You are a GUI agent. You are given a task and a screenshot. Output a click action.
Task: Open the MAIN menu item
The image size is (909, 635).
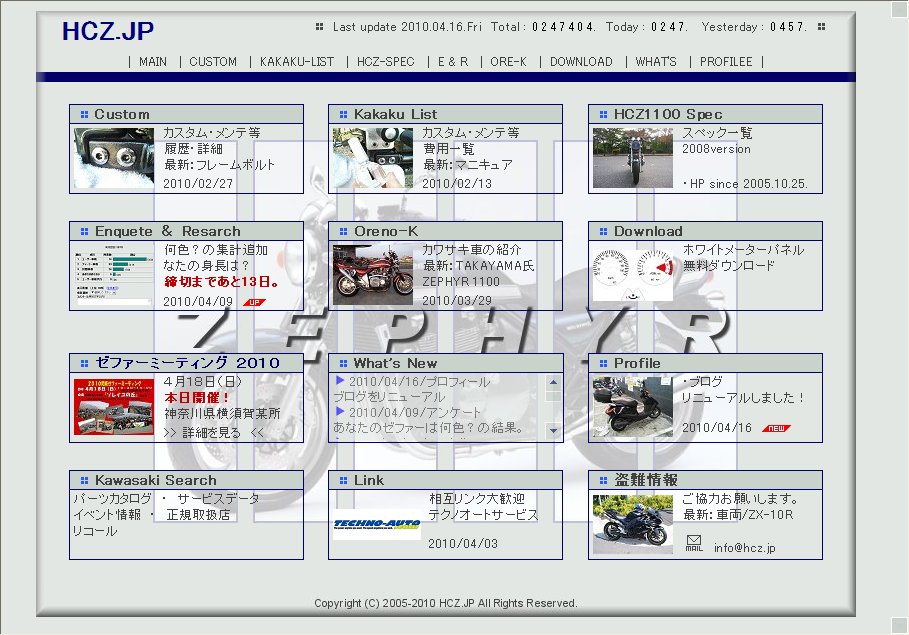coord(153,62)
